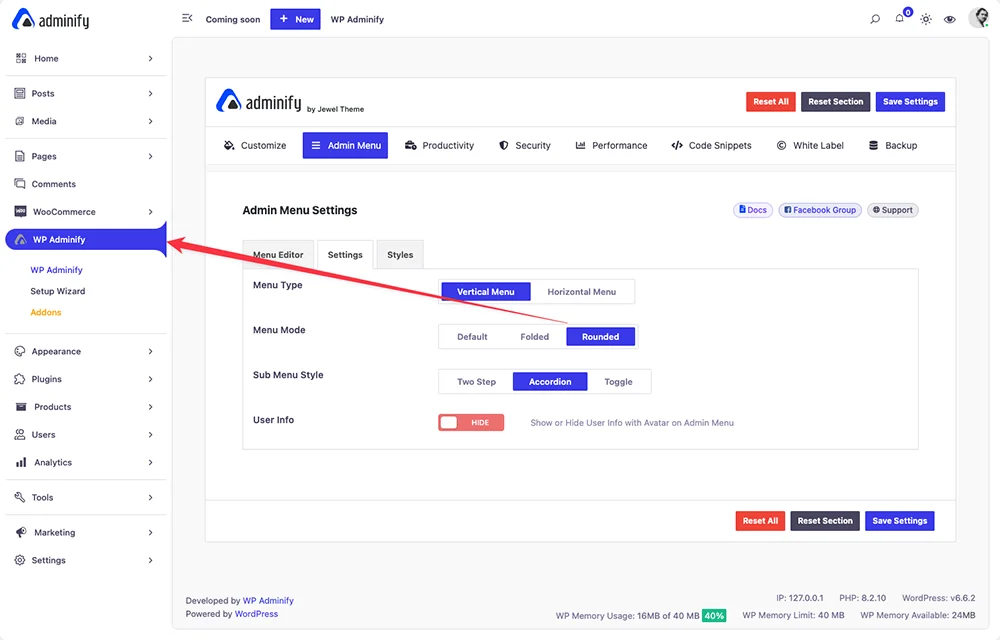
Task: Choose Two Step sub menu style
Action: (x=476, y=382)
